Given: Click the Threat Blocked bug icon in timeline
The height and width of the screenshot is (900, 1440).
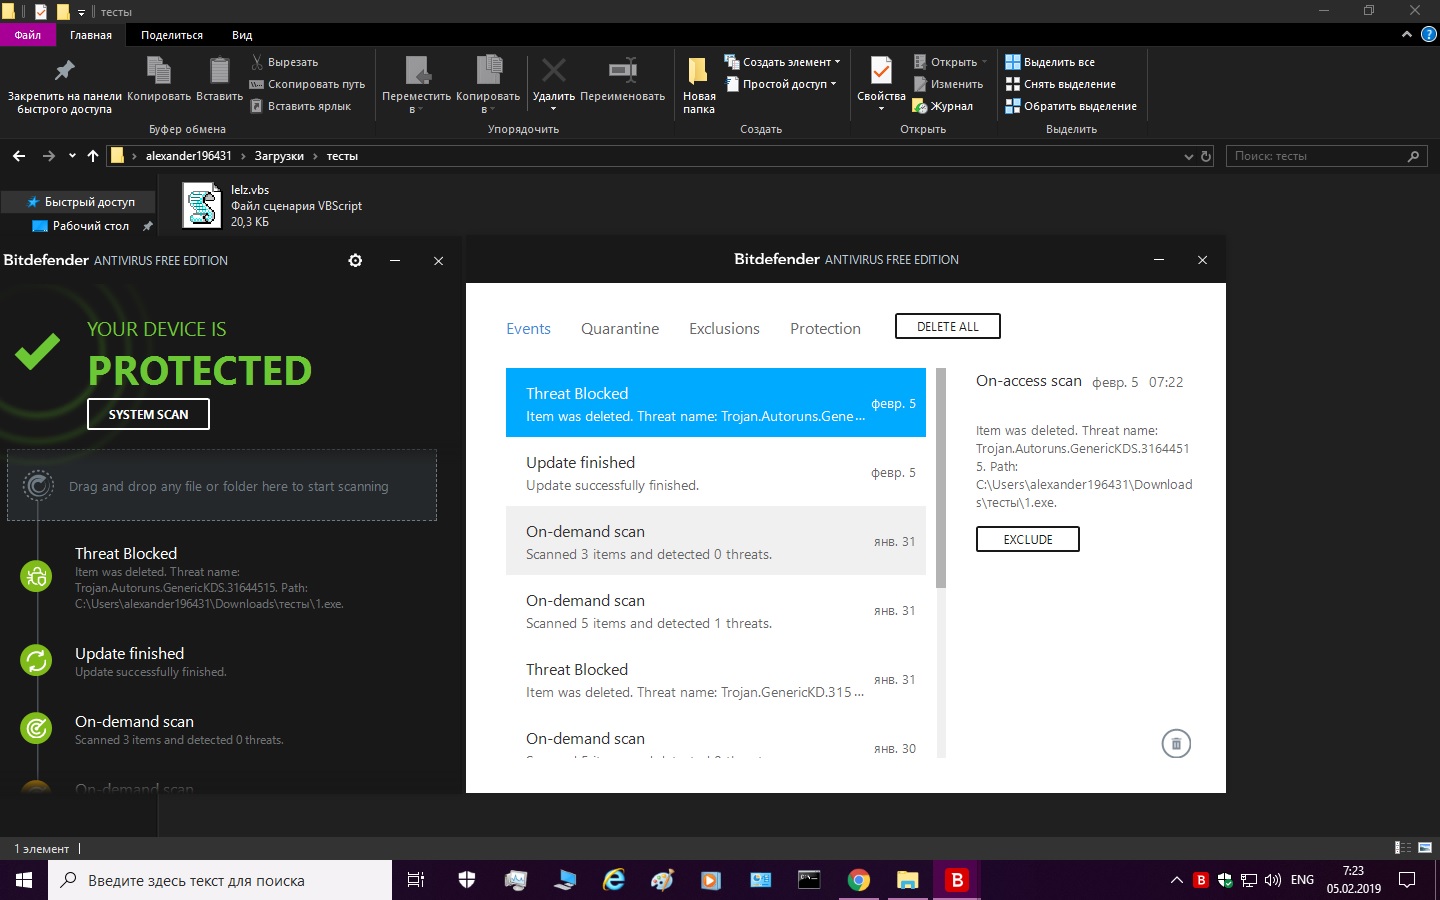Looking at the screenshot, I should pos(37,576).
